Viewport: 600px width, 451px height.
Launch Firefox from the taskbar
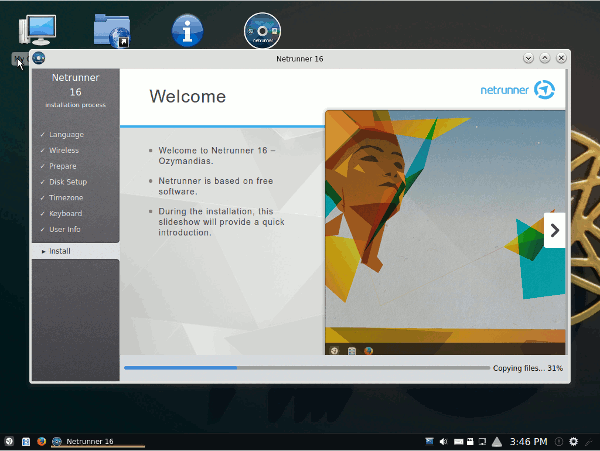pos(41,441)
